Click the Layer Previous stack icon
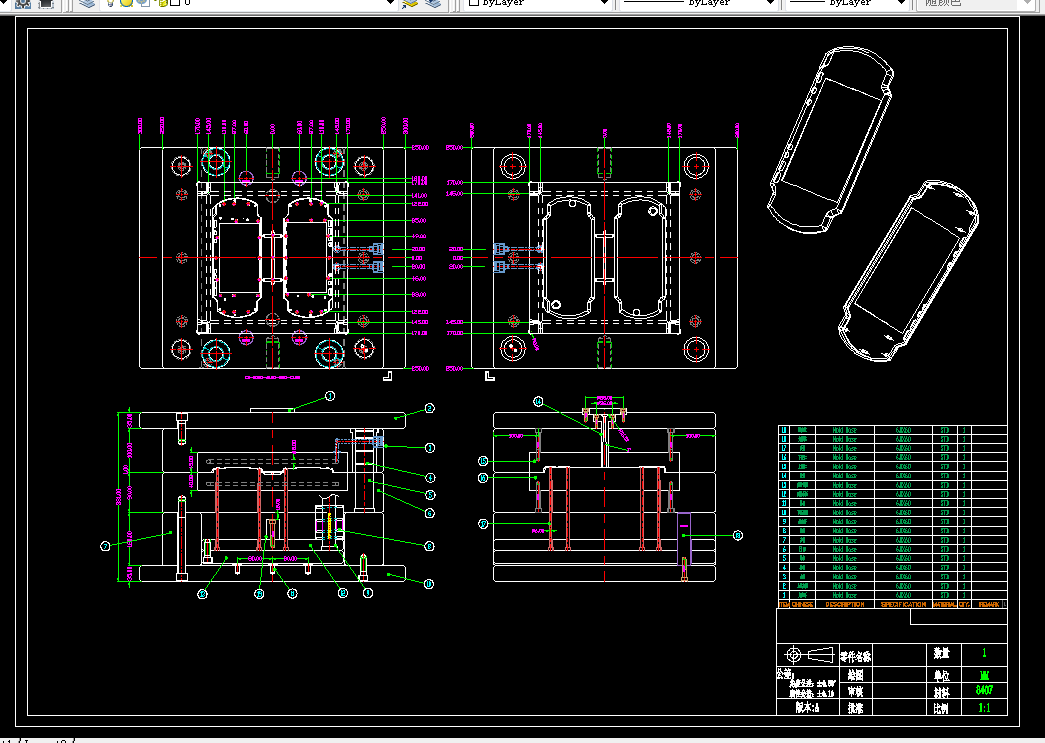1045x743 pixels. 433,3
